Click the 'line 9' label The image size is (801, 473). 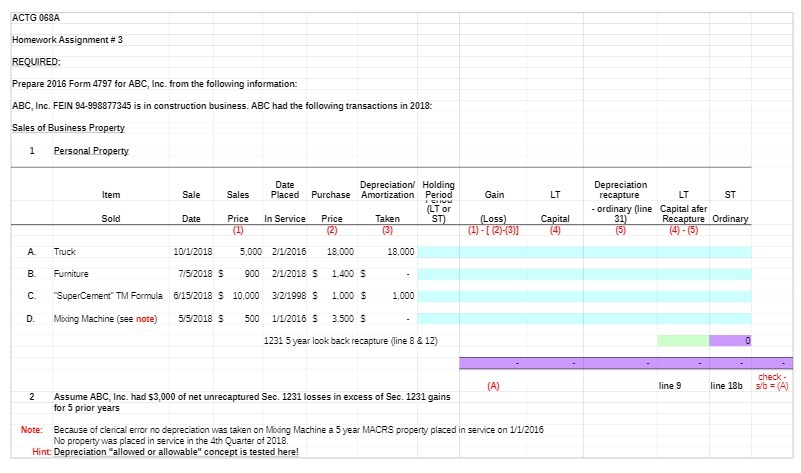tap(670, 386)
